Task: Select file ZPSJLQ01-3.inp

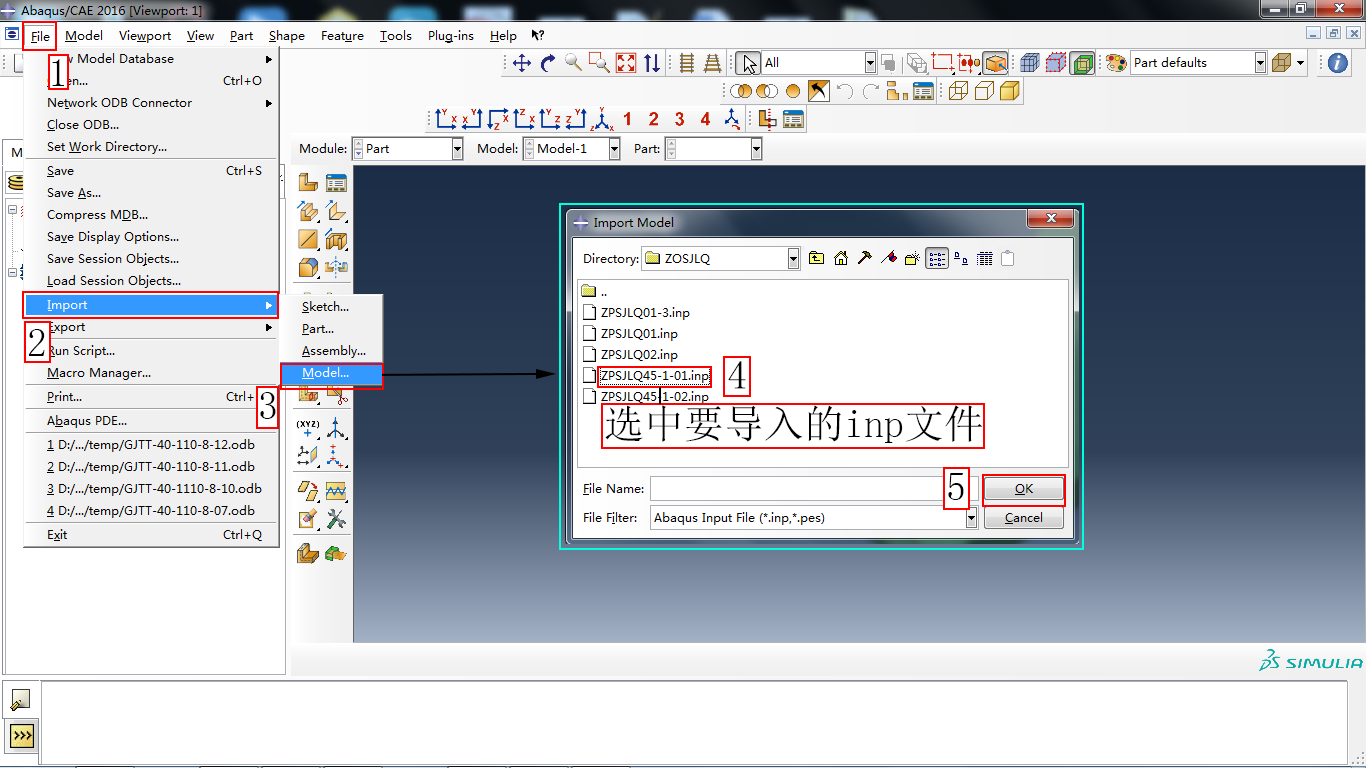Action: (645, 313)
